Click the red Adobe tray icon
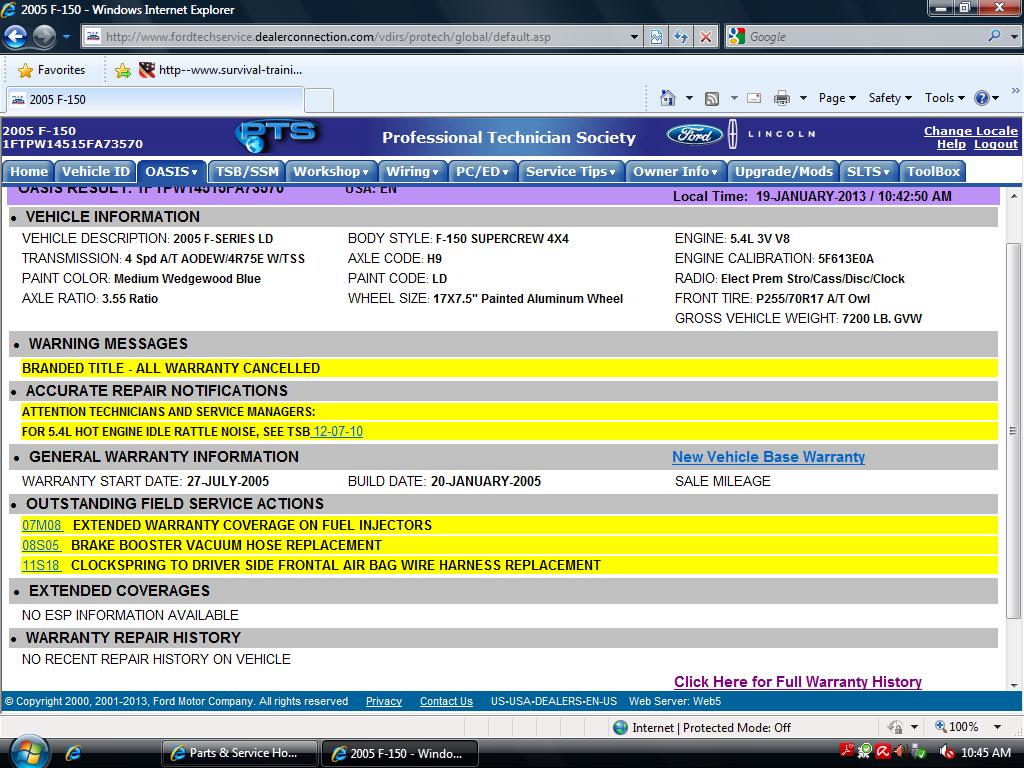 846,751
